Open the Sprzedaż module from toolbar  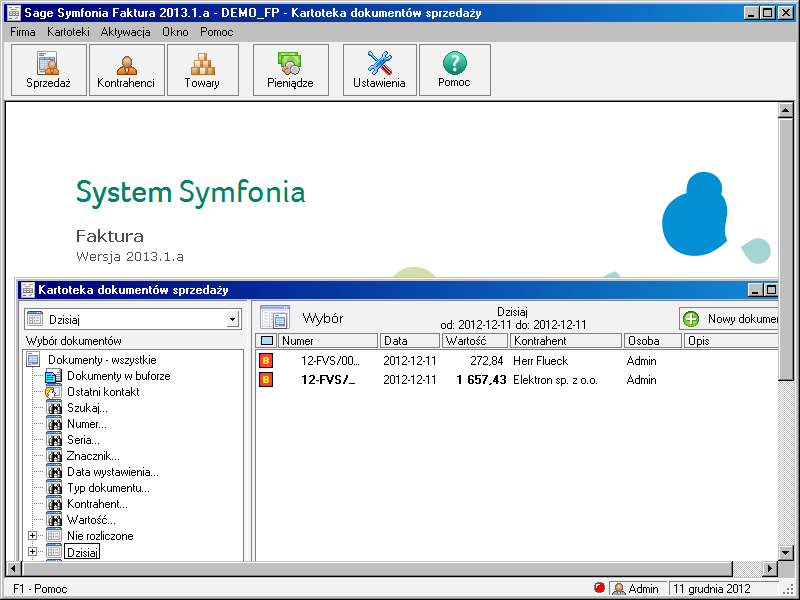48,70
